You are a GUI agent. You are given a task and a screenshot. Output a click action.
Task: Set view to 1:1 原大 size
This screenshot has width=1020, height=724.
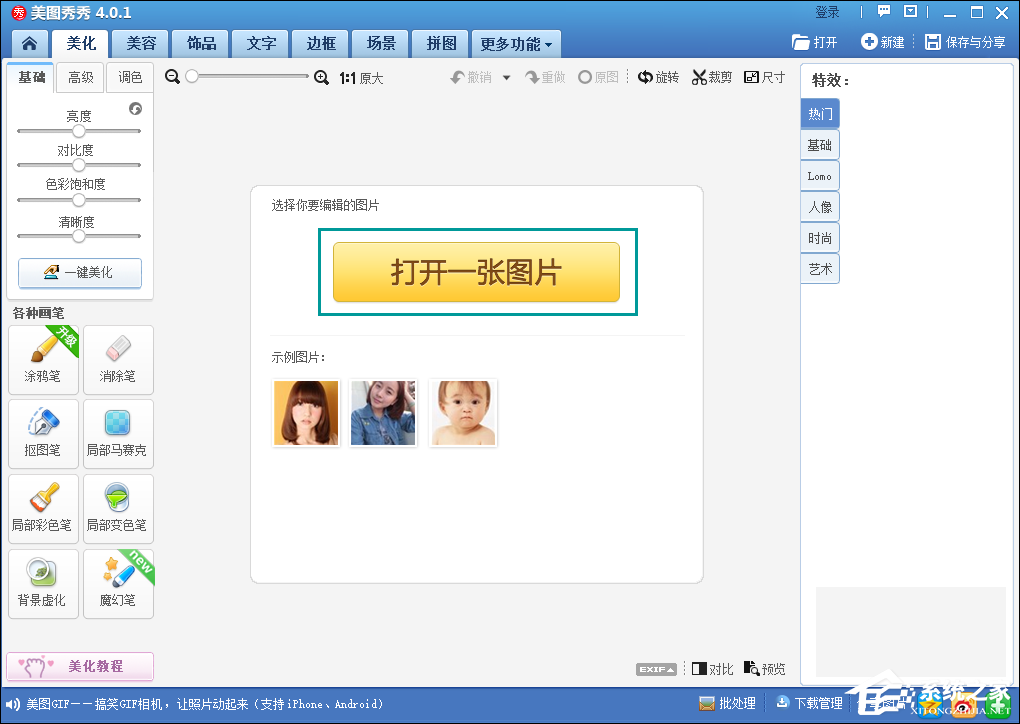[x=361, y=78]
